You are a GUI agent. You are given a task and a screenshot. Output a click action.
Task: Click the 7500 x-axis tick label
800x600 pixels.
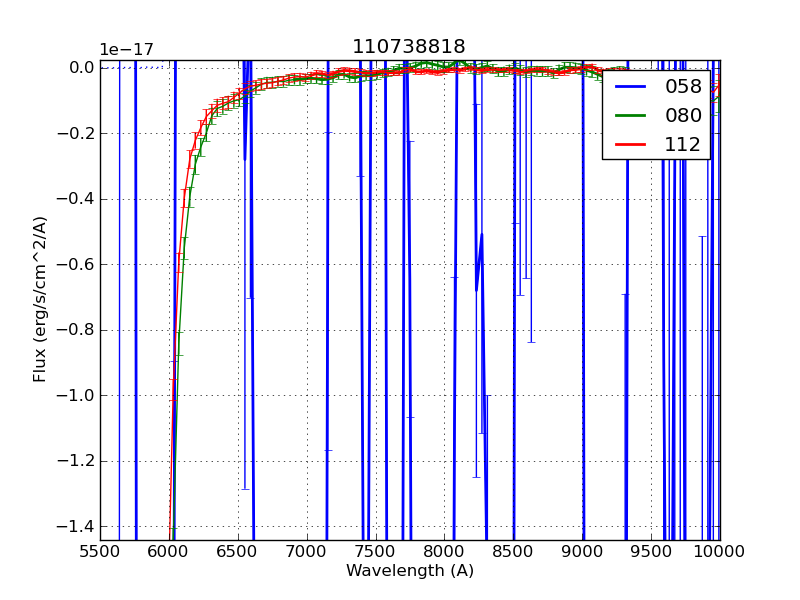coord(376,551)
